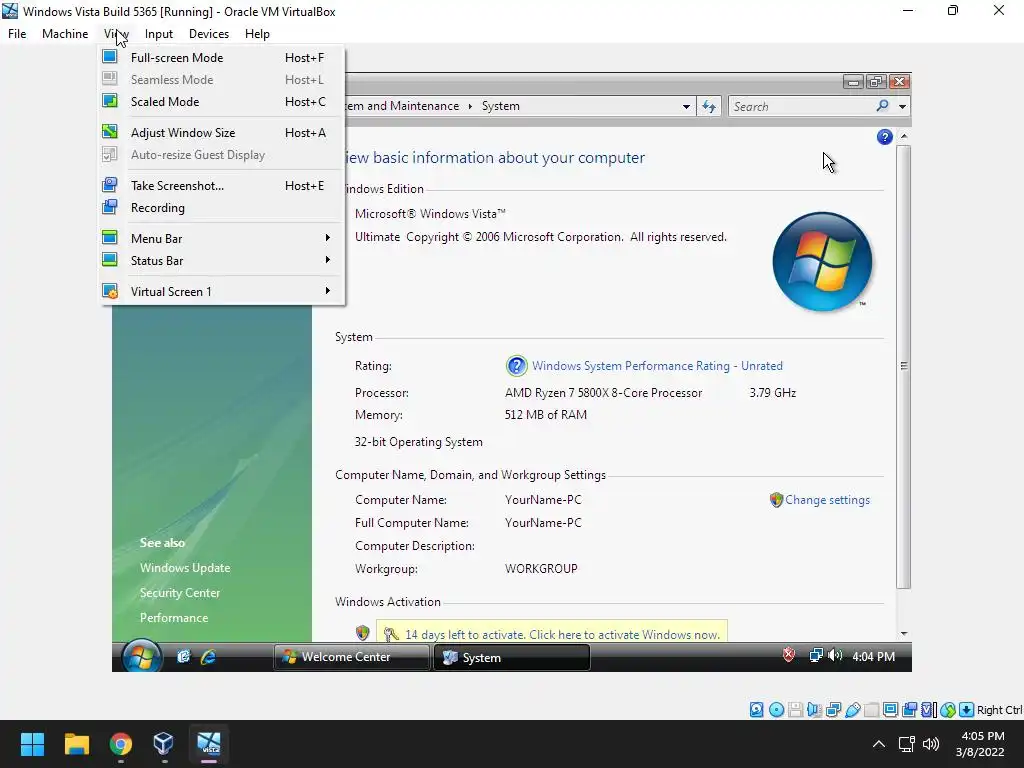Screen dimensions: 1024x768
Task: Click the first quick launch icon beside Vista Start orb
Action: tap(184, 656)
